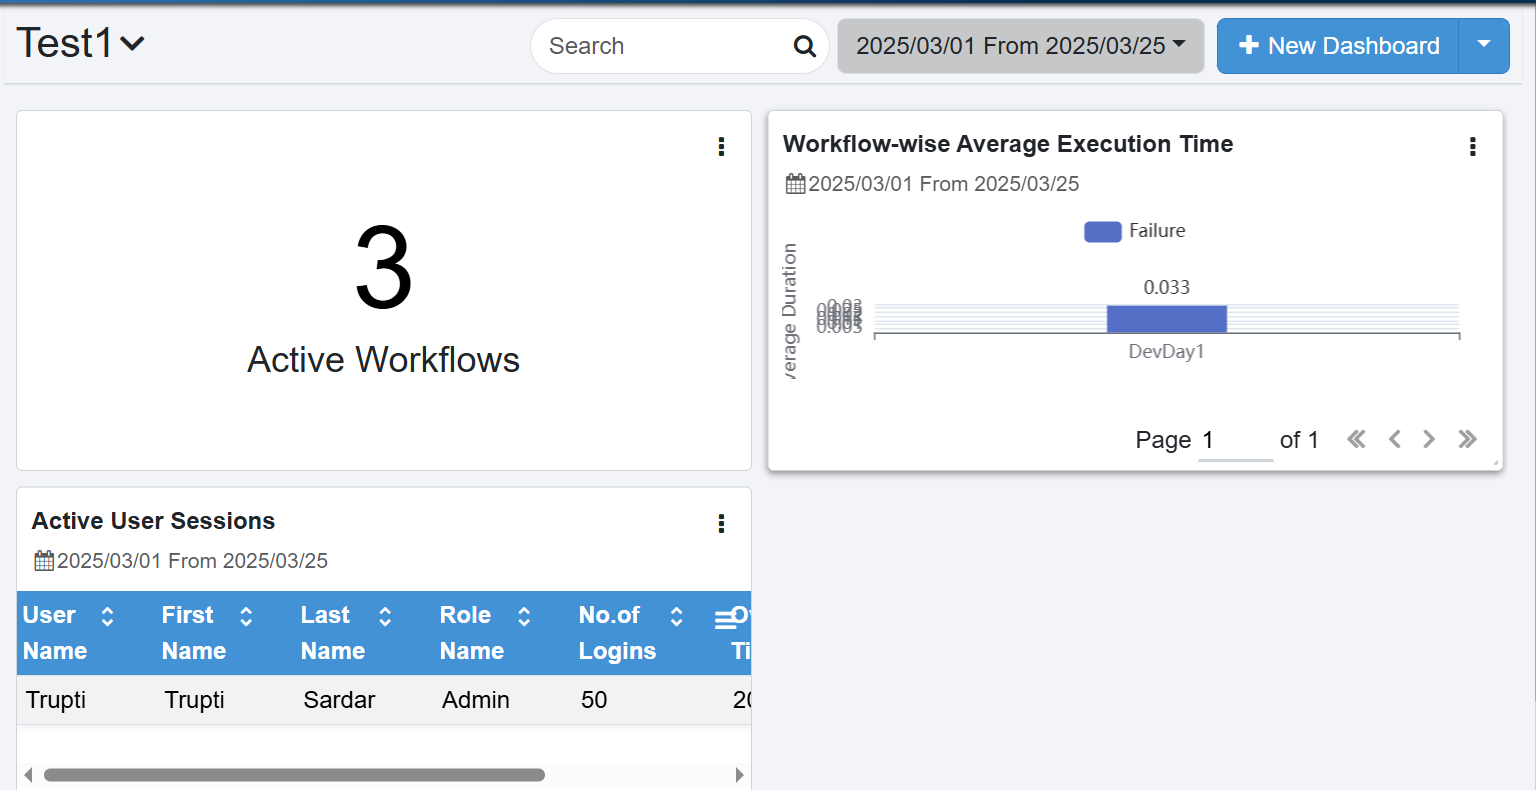Click the calendar icon on the execution time chart

click(x=796, y=183)
